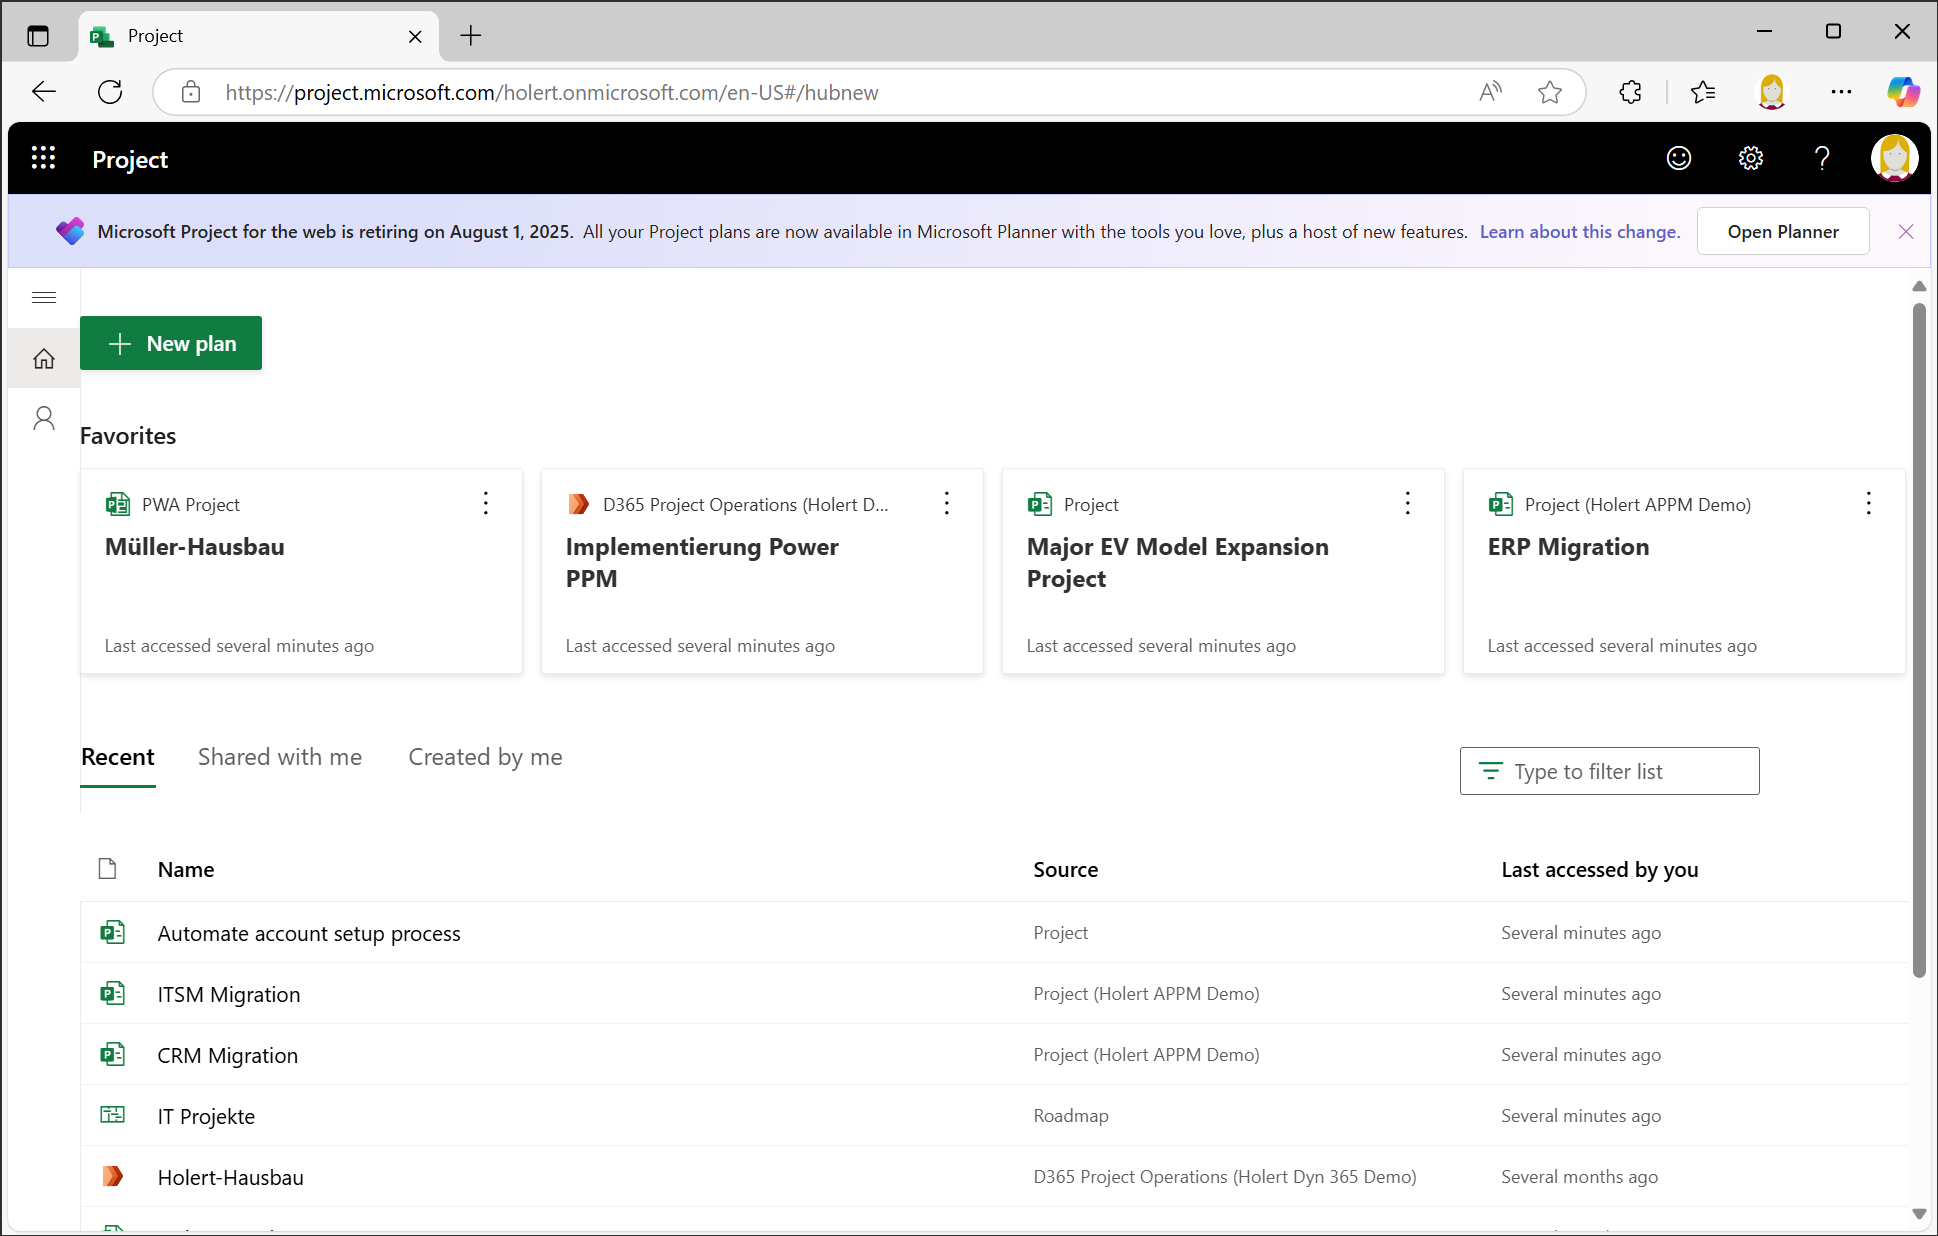Toggle the hamburger navigation menu
Viewport: 1938px width, 1236px height.
tap(44, 297)
